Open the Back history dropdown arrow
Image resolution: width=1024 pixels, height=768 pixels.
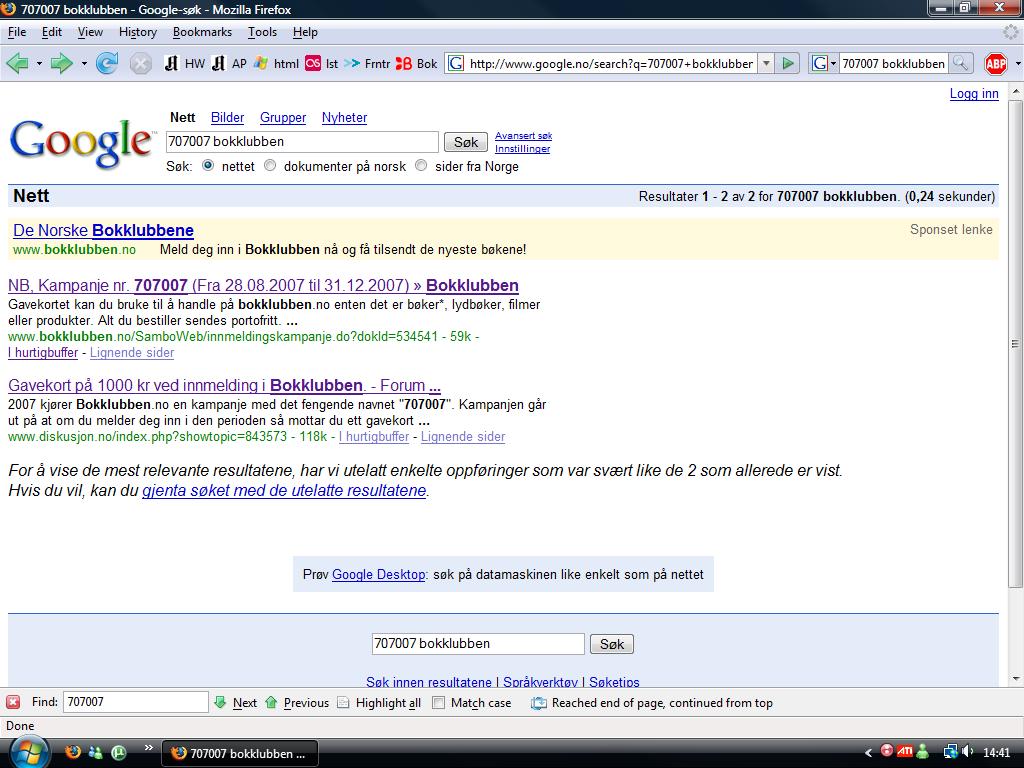click(39, 63)
